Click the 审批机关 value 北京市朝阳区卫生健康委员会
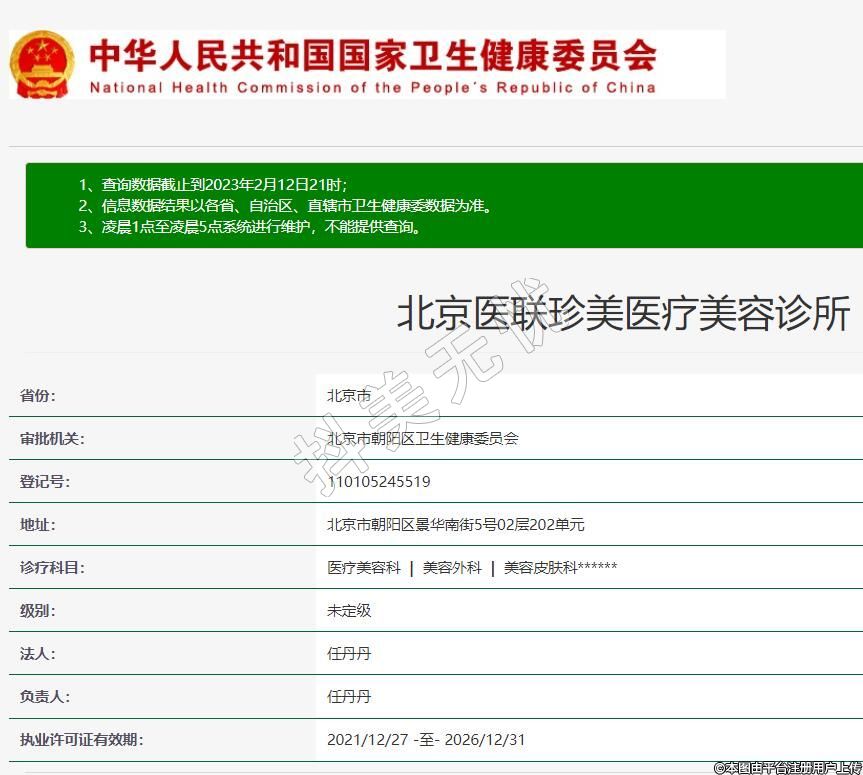The height and width of the screenshot is (775, 863). [422, 438]
